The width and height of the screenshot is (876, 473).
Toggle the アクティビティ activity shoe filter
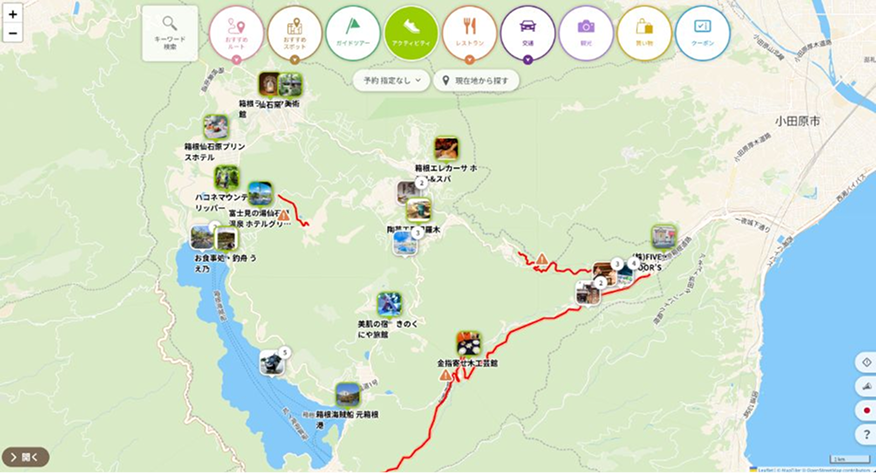coord(411,33)
